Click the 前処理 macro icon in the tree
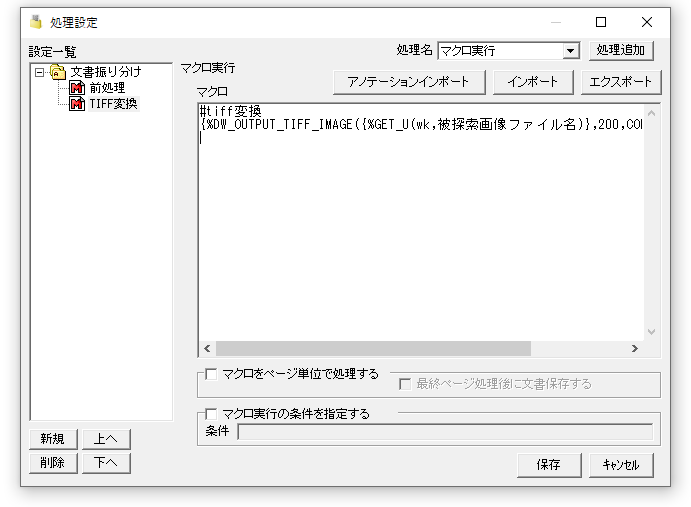Image resolution: width=691 pixels, height=507 pixels. coord(77,88)
